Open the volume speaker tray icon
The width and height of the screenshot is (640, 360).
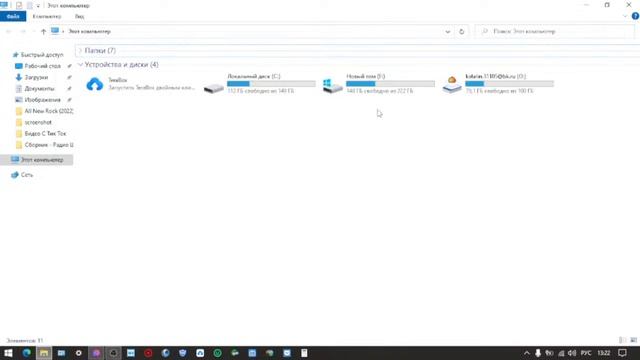(x=572, y=353)
